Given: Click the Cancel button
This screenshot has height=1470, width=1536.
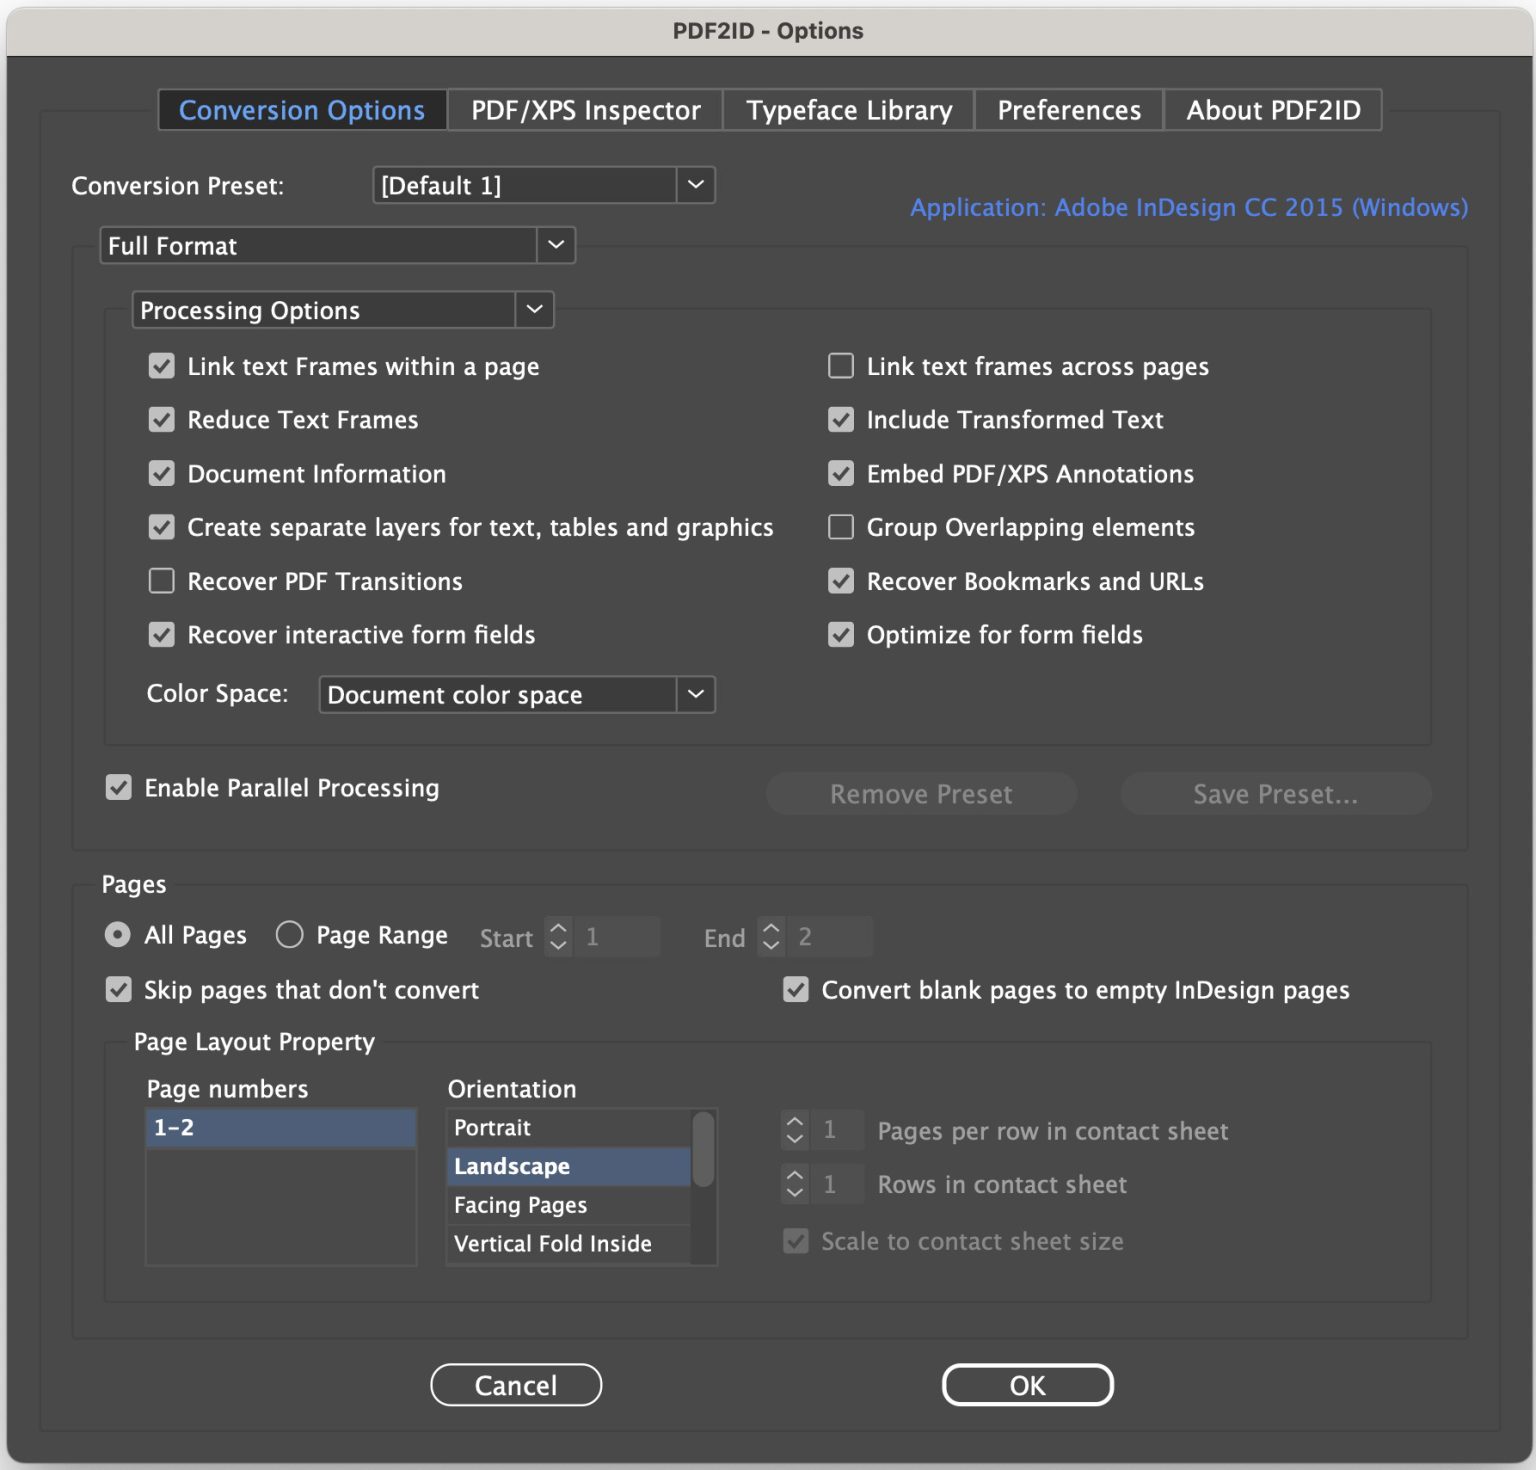Looking at the screenshot, I should [x=515, y=1385].
